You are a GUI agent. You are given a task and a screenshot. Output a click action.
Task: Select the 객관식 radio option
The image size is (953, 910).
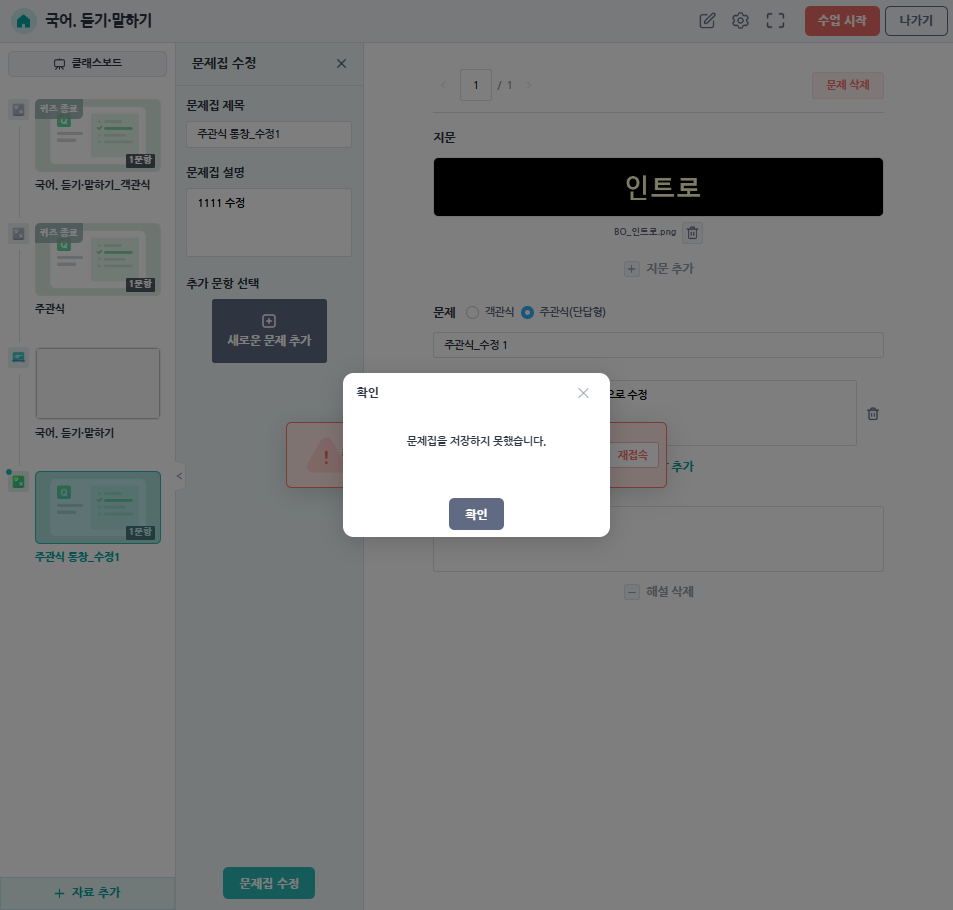473,312
